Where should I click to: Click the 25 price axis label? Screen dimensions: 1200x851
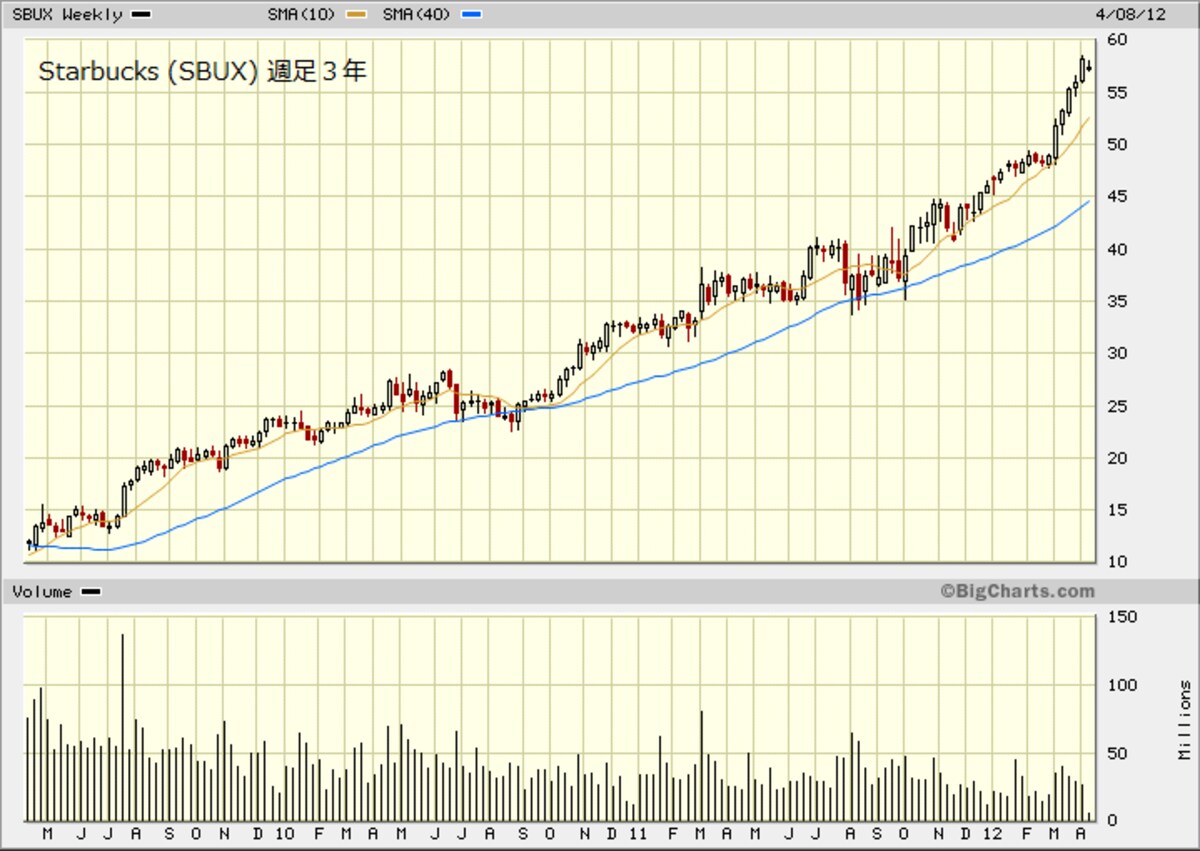(x=1118, y=406)
